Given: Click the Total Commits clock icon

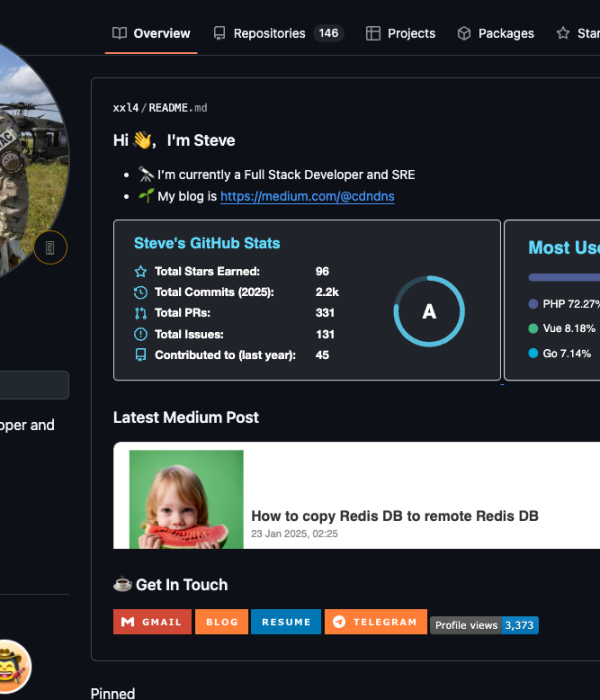Looking at the screenshot, I should pyautogui.click(x=140, y=292).
